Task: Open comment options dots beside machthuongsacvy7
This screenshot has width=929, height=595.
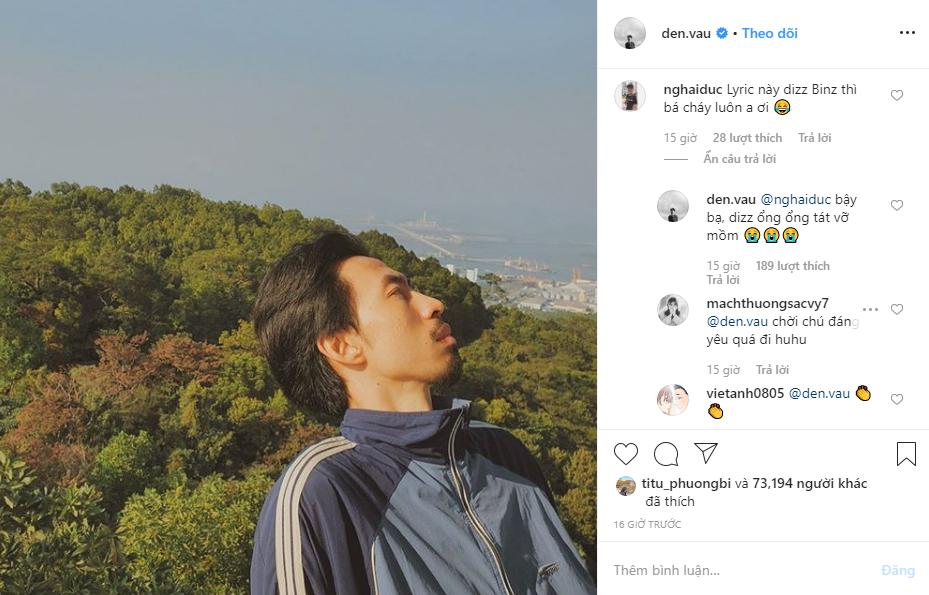Action: (870, 310)
